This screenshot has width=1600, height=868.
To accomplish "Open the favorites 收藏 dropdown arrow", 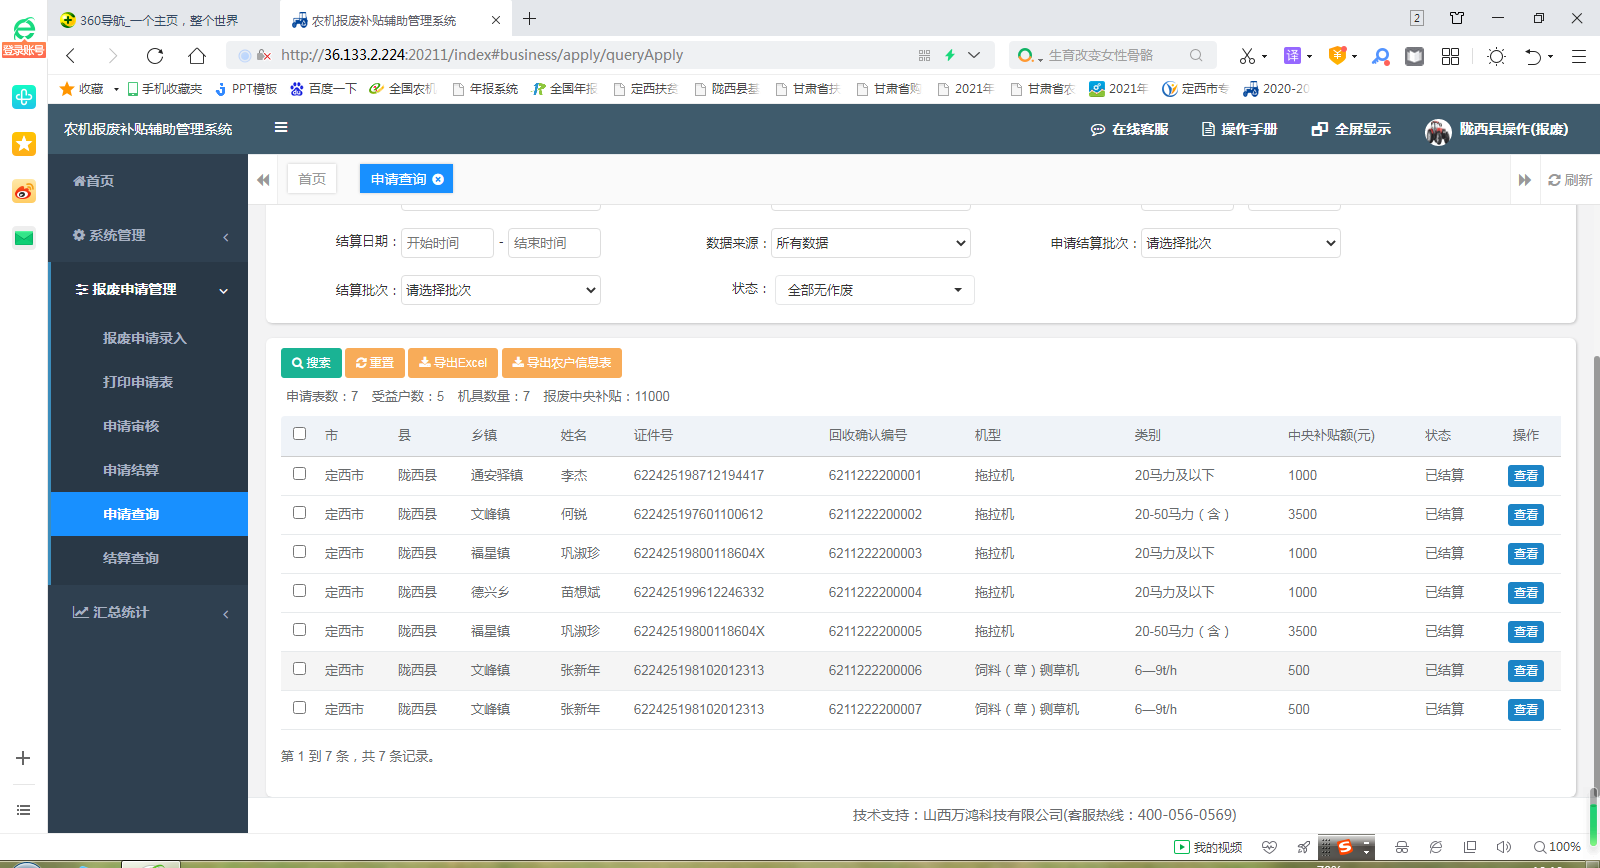I will [116, 89].
